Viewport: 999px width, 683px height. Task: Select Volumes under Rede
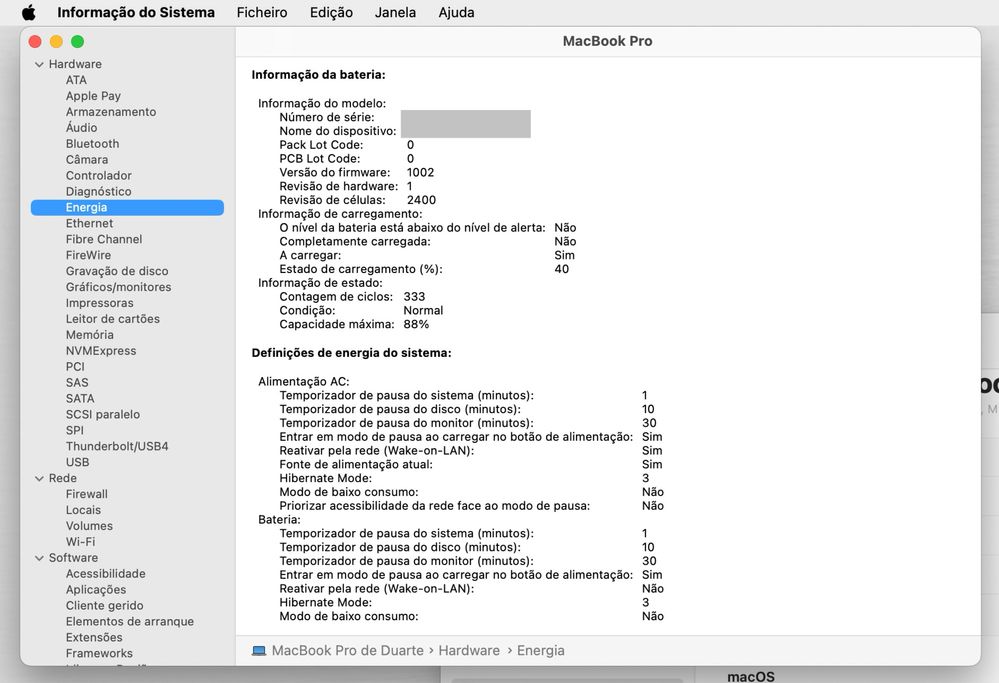tap(89, 526)
